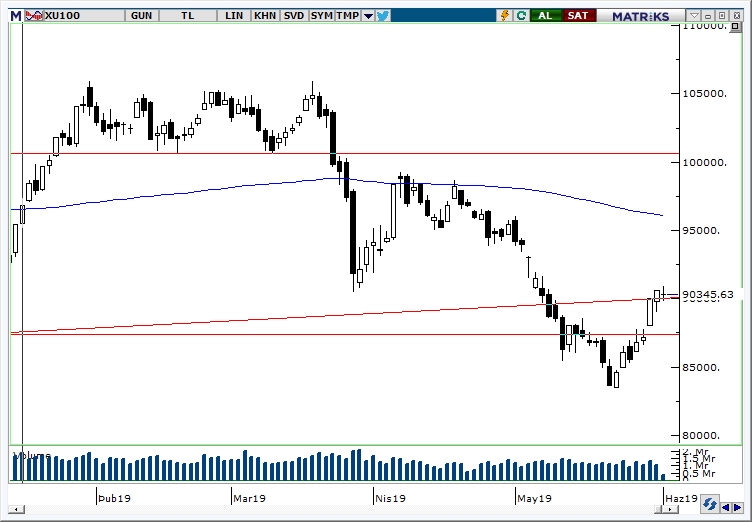Click the Mar19 date label
Image resolution: width=752 pixels, height=522 pixels.
pyautogui.click(x=249, y=498)
